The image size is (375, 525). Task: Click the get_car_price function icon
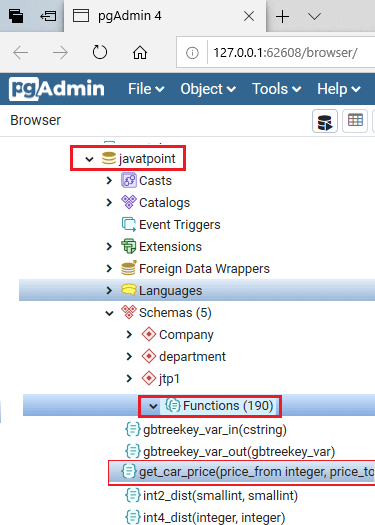129,471
